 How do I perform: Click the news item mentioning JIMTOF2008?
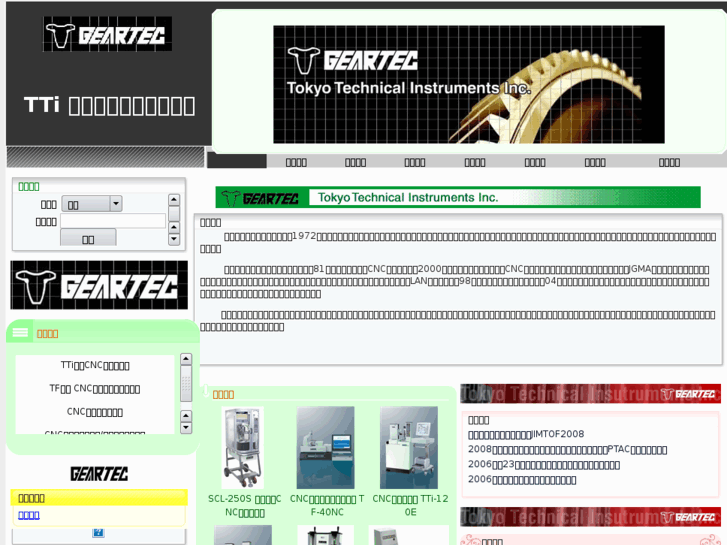pos(526,435)
